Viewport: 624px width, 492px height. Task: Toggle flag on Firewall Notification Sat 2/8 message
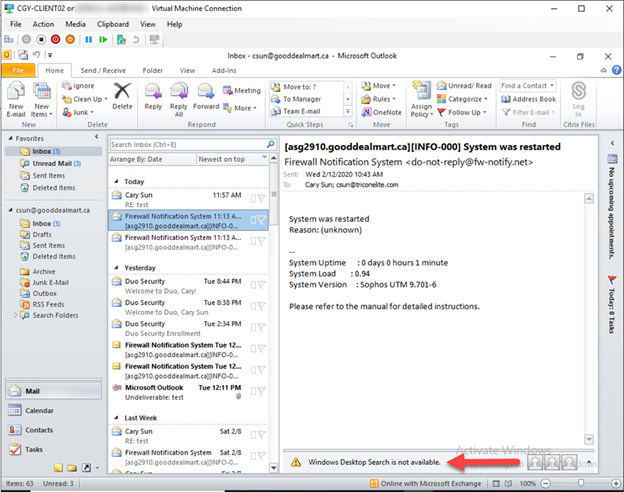261,456
